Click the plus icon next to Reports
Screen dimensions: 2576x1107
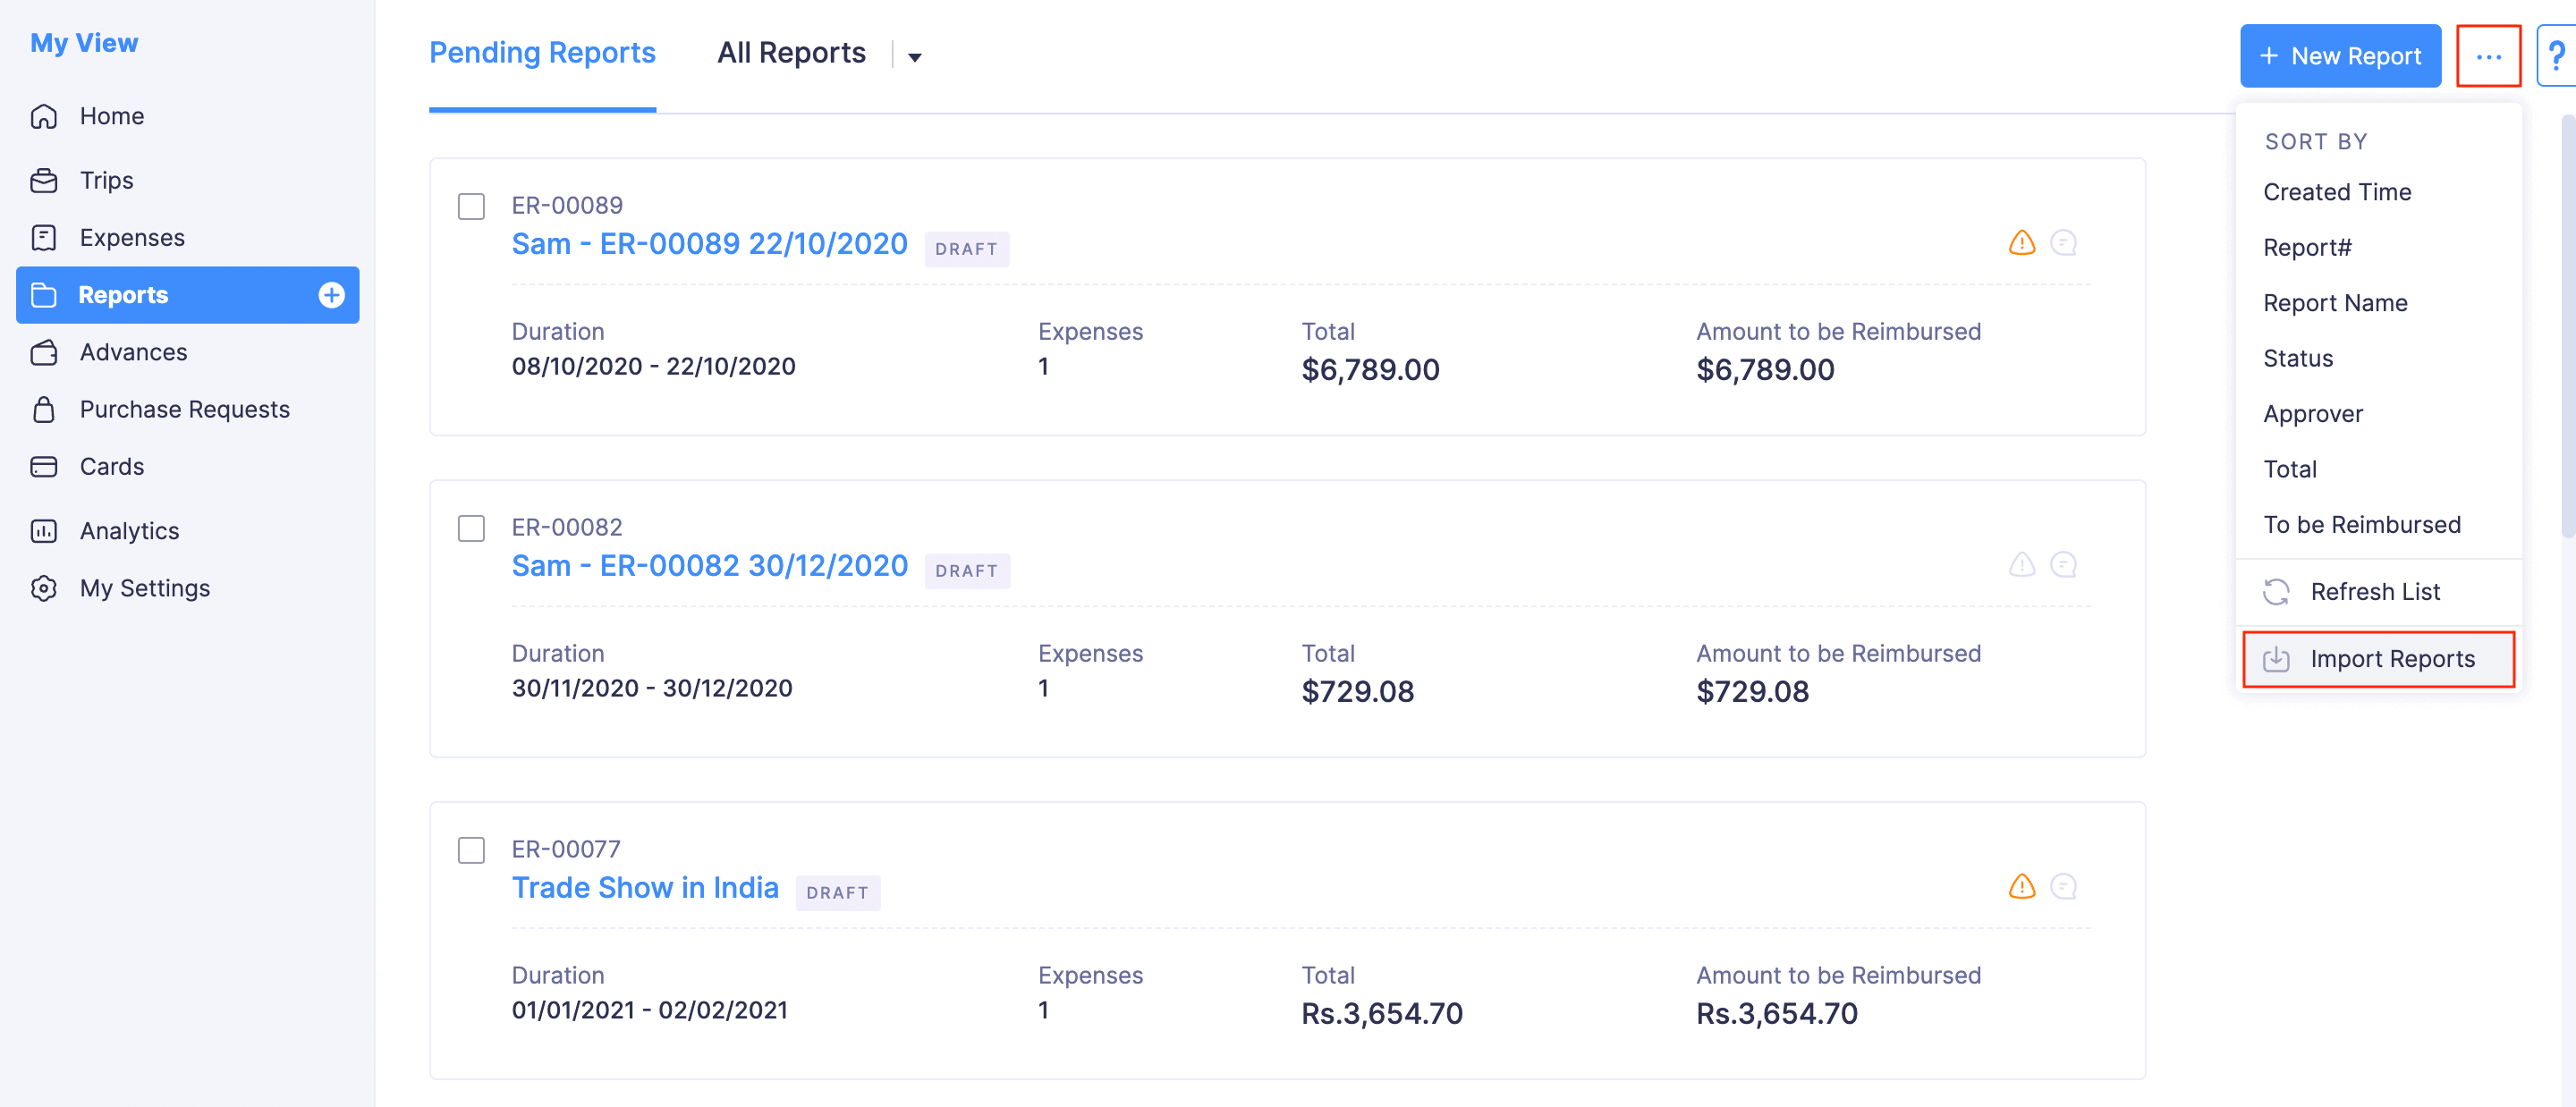pos(330,295)
